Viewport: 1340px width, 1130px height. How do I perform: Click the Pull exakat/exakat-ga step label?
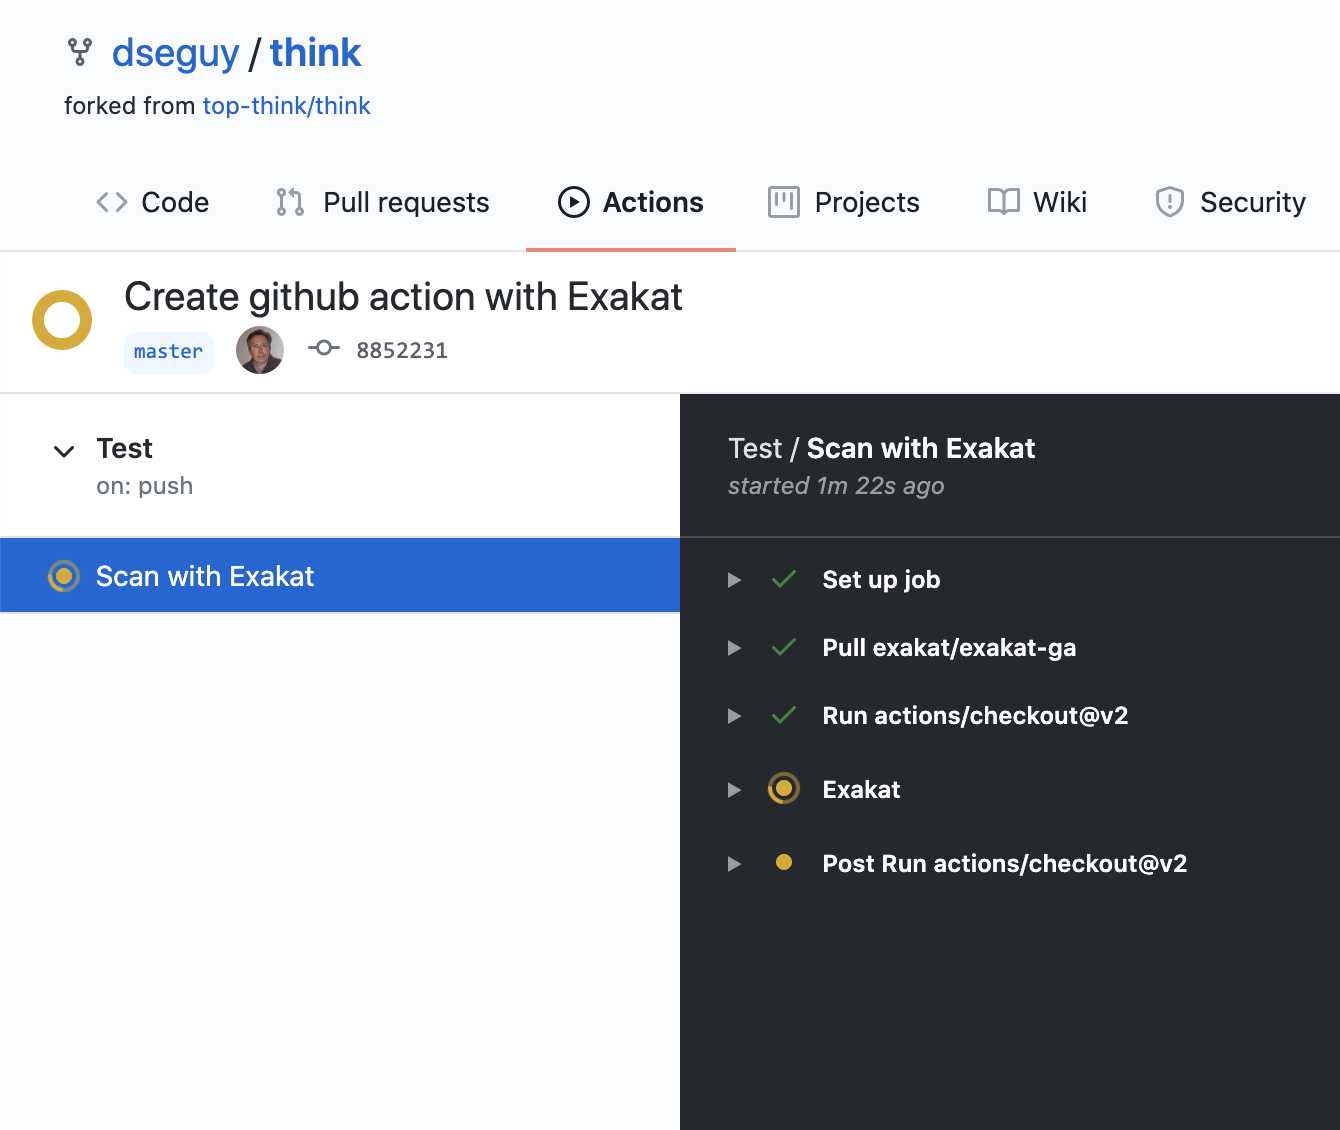point(949,648)
